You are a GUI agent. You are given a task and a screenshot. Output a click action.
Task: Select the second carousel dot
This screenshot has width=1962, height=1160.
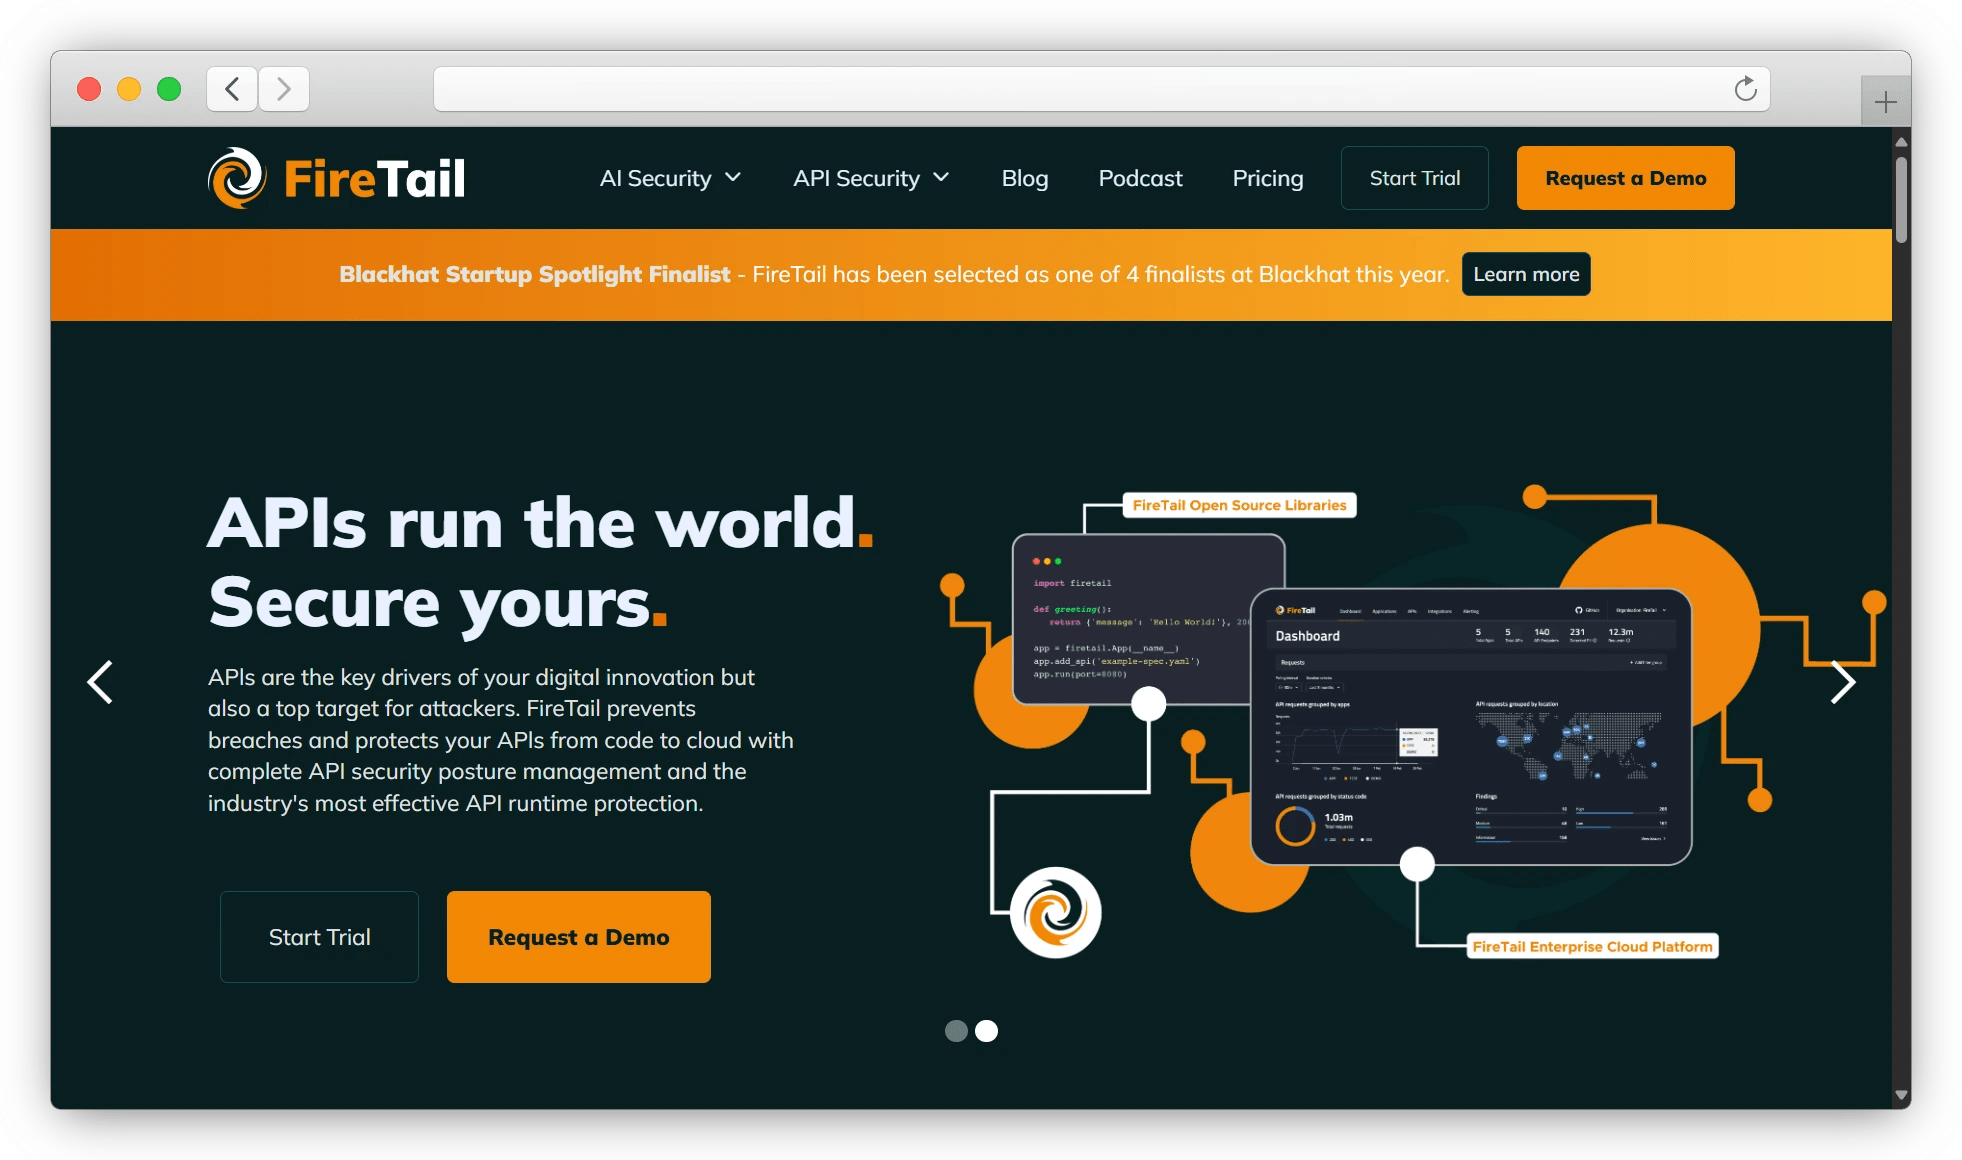[987, 1031]
